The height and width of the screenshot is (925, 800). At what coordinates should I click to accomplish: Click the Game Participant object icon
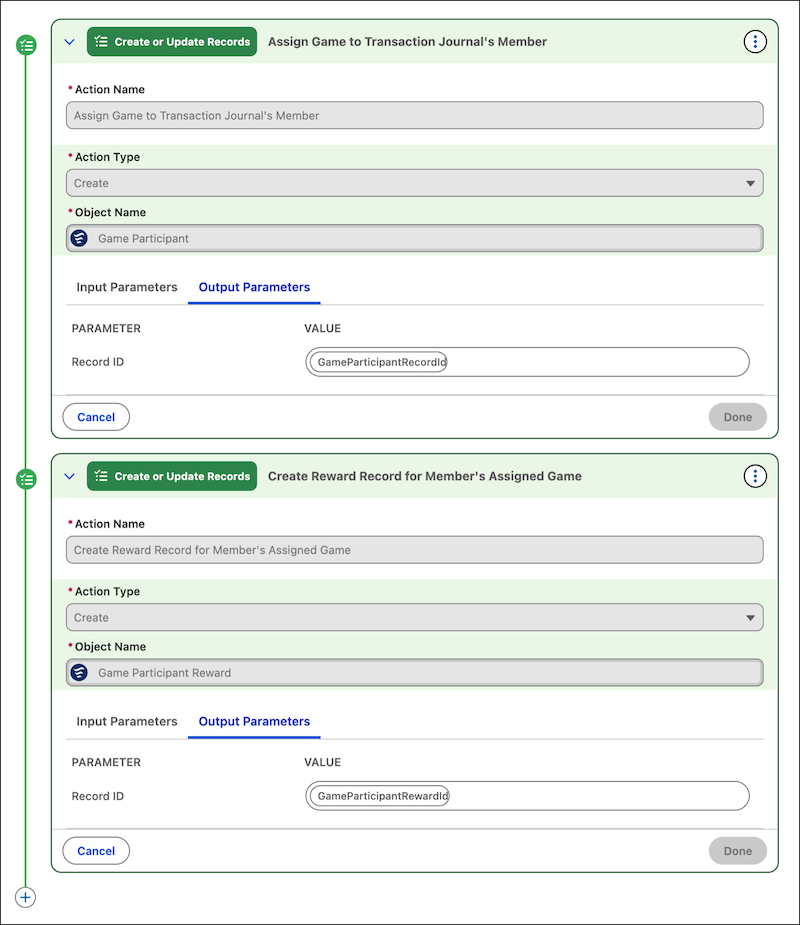click(x=80, y=238)
